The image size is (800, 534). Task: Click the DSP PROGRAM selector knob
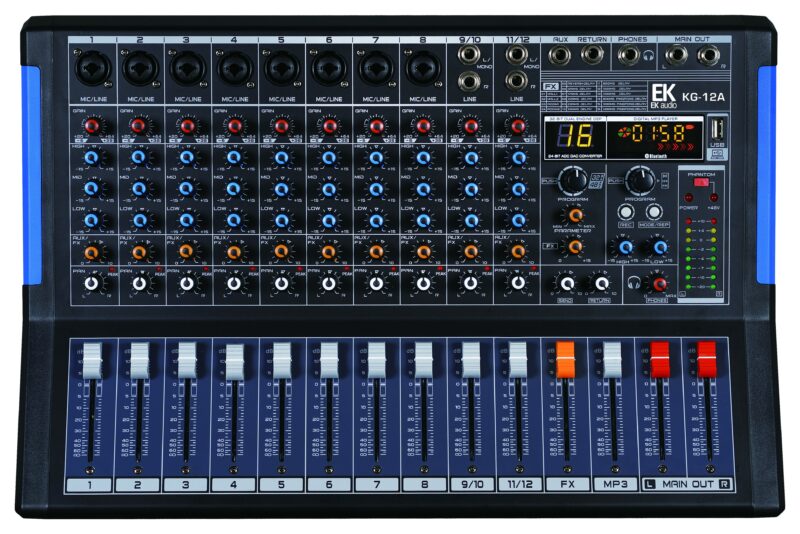[573, 181]
